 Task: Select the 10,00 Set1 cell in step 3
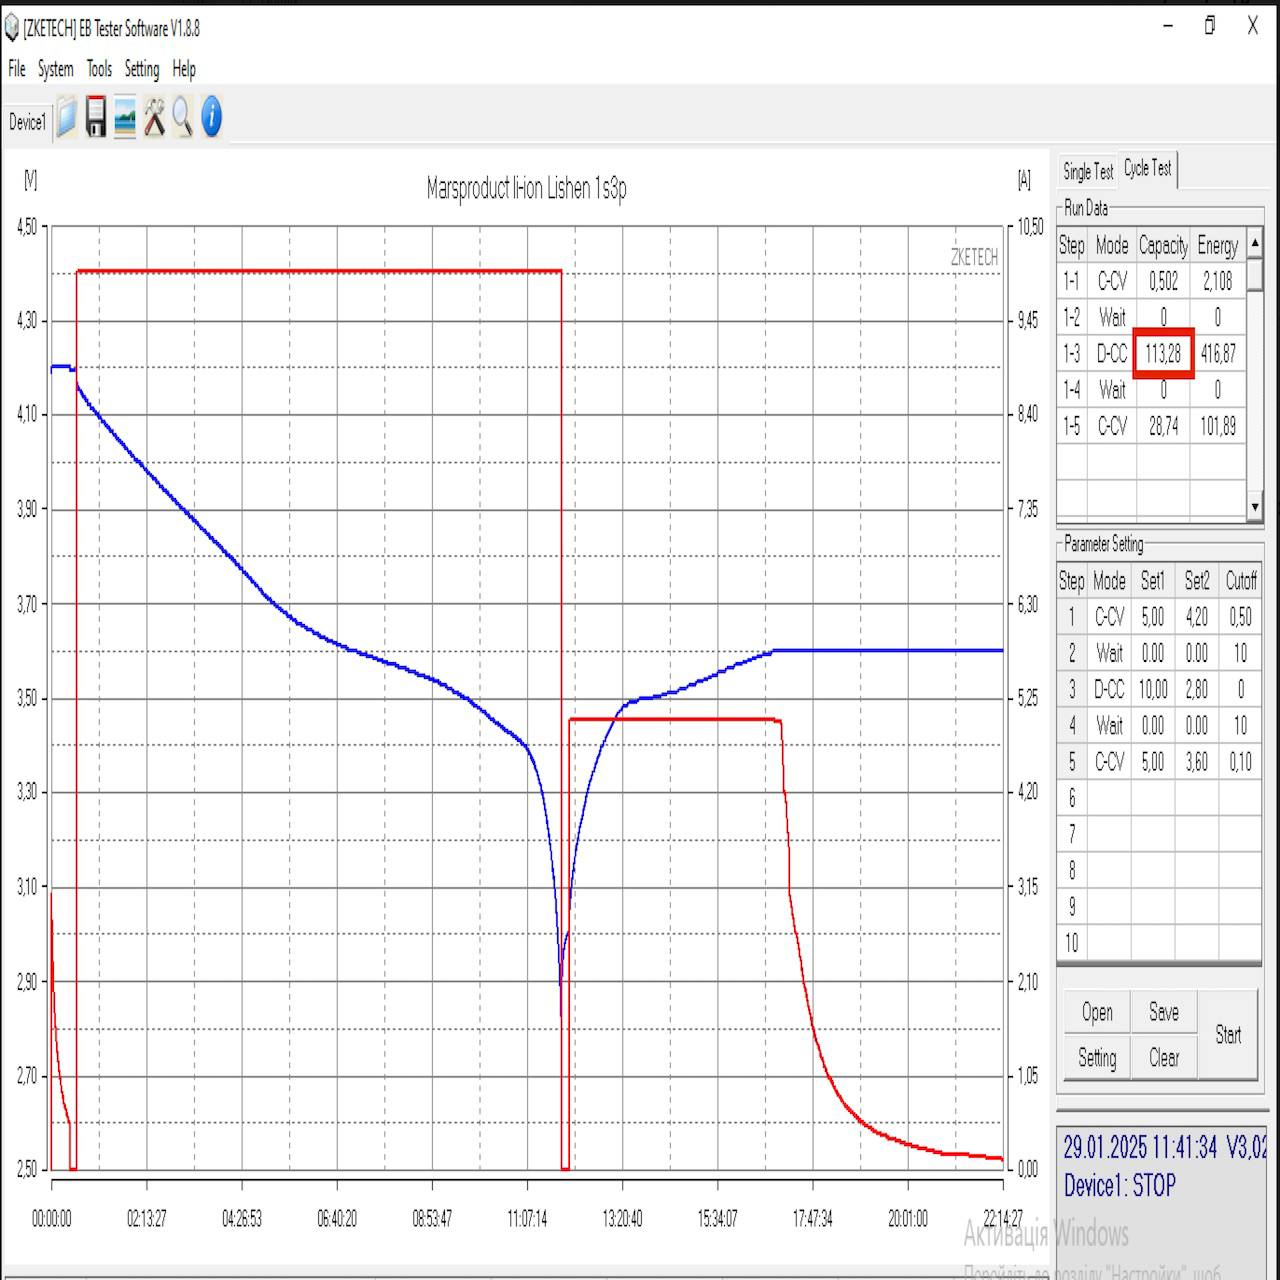pos(1153,689)
